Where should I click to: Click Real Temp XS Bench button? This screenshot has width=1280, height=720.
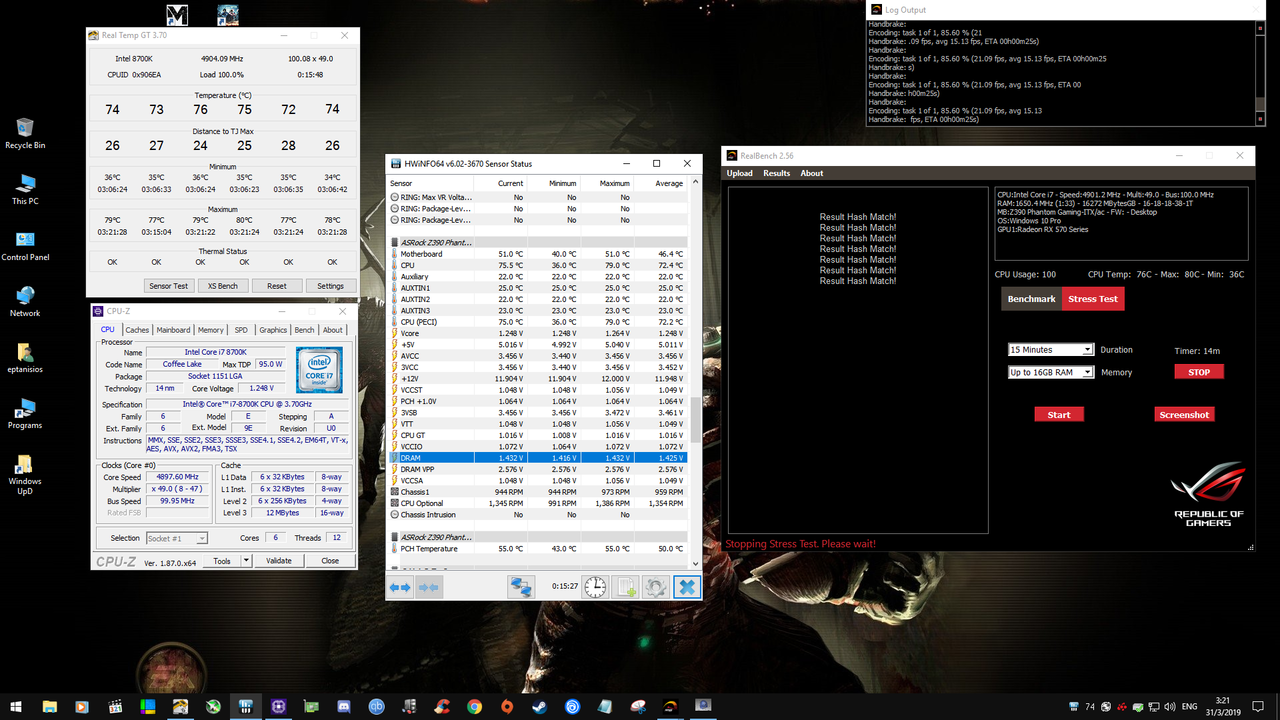point(222,286)
